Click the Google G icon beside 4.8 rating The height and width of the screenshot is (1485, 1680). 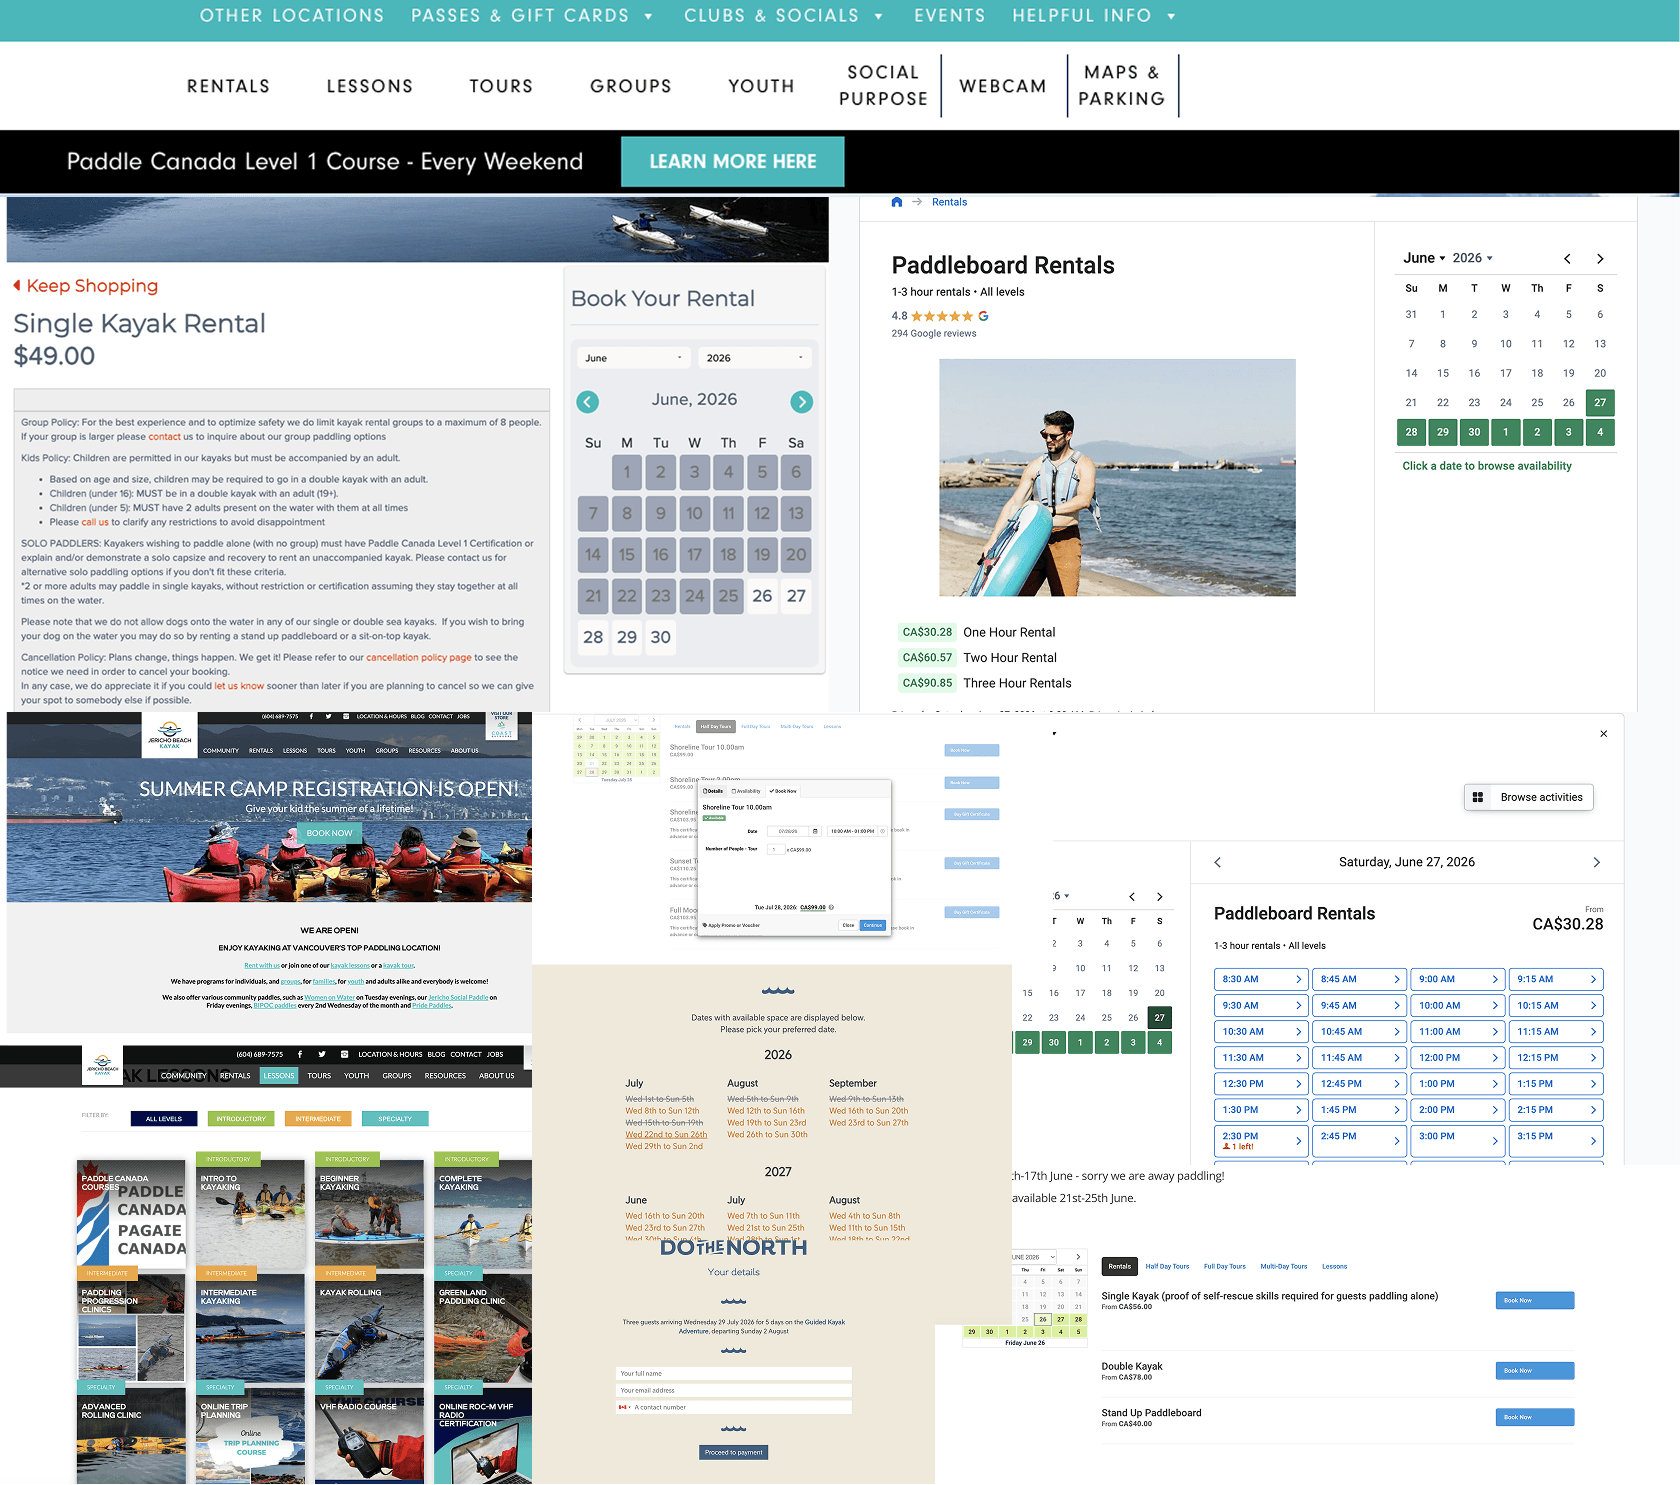click(x=983, y=316)
